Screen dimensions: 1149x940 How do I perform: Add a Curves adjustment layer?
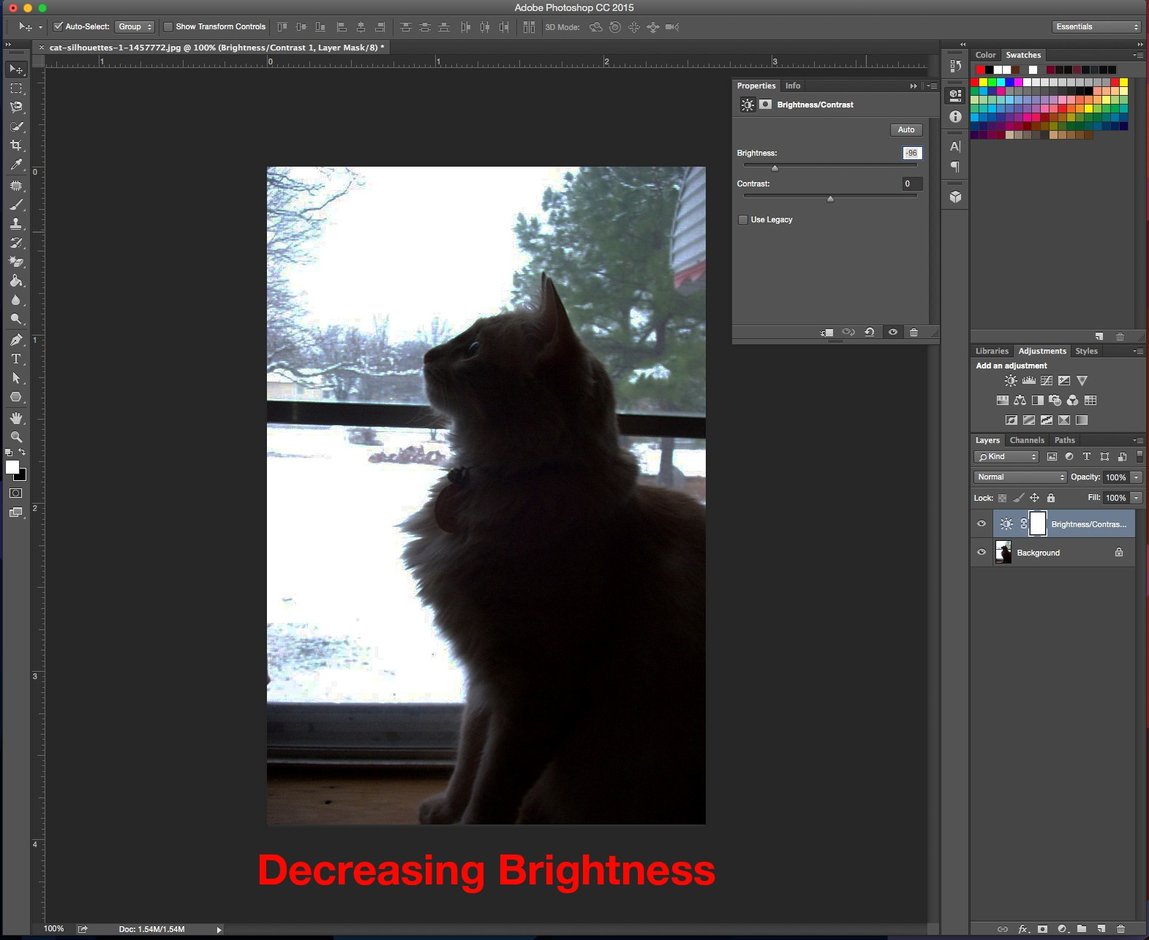[1047, 381]
